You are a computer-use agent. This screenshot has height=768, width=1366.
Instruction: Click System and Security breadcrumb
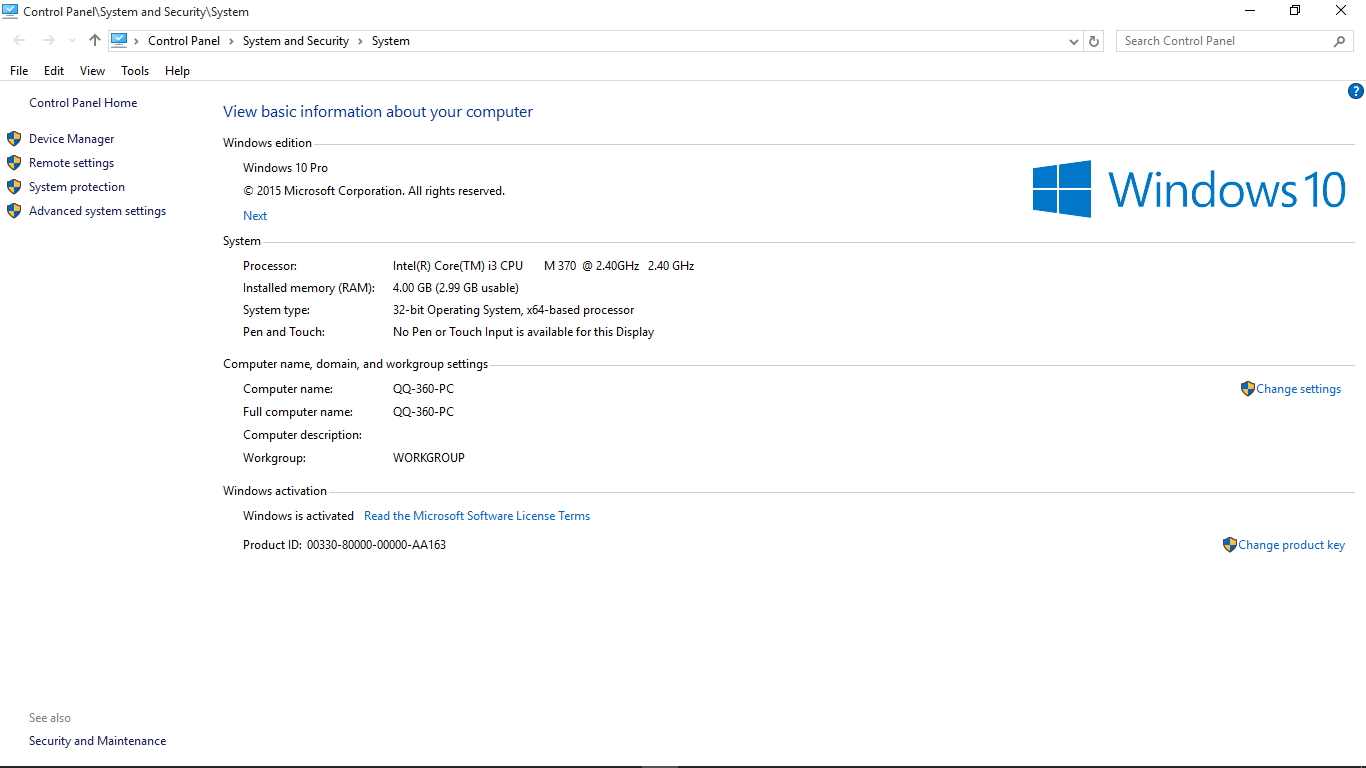pyautogui.click(x=296, y=41)
